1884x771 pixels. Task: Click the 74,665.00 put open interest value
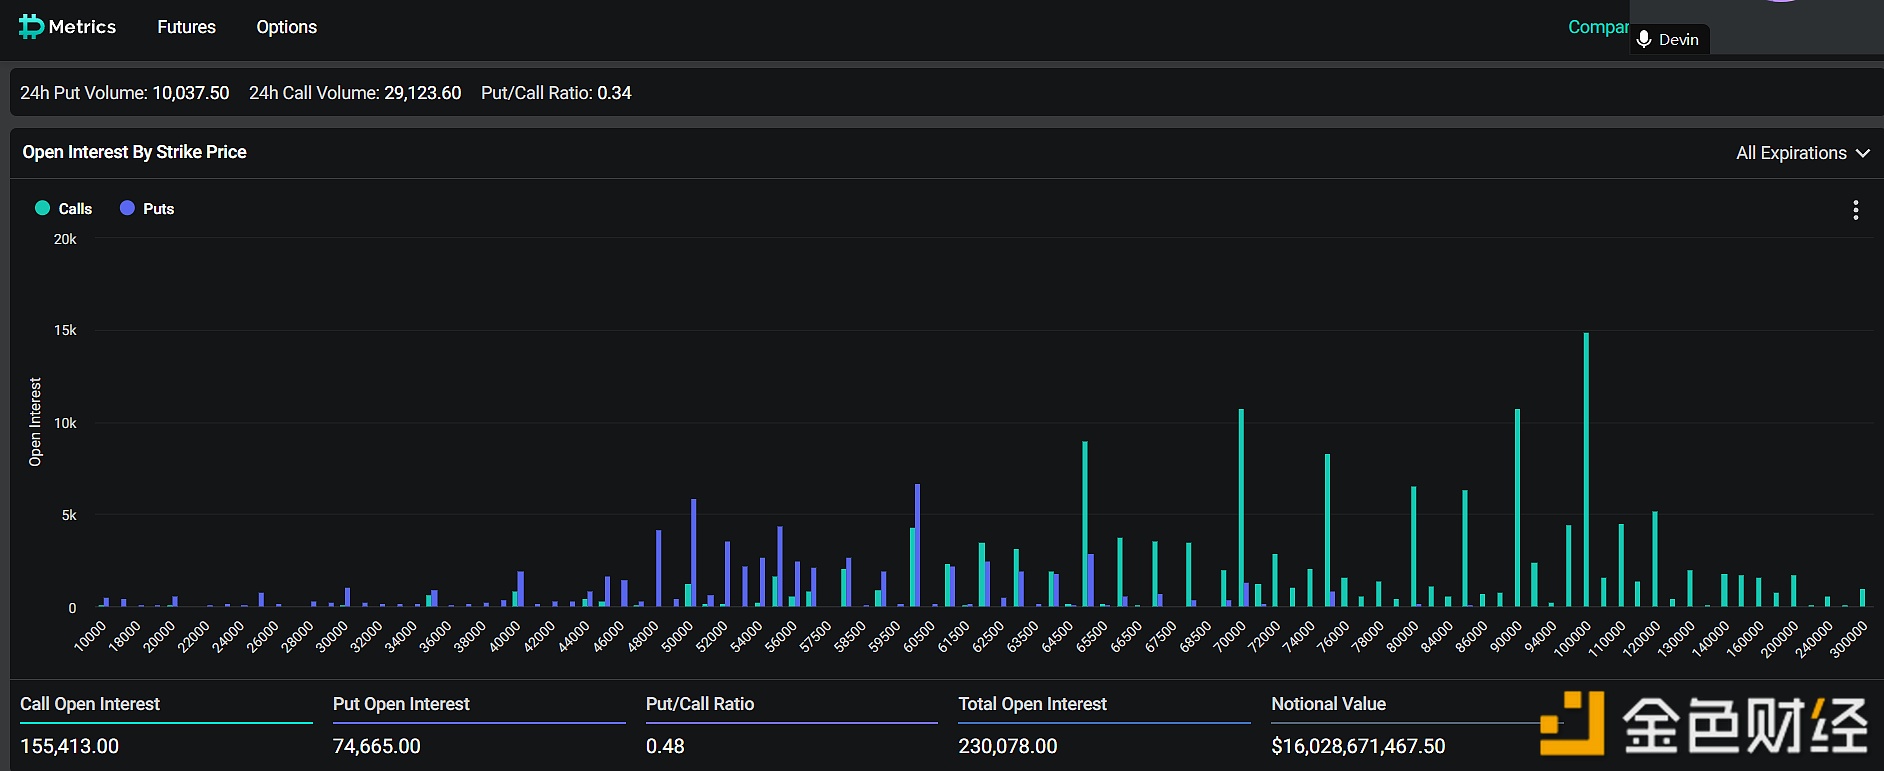[x=377, y=746]
